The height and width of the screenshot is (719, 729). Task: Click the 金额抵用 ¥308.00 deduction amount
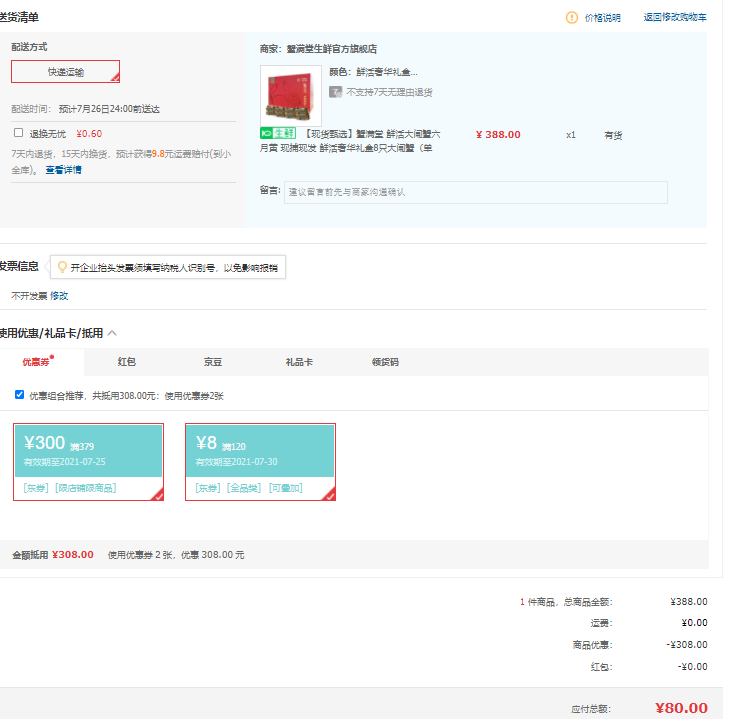(73, 554)
